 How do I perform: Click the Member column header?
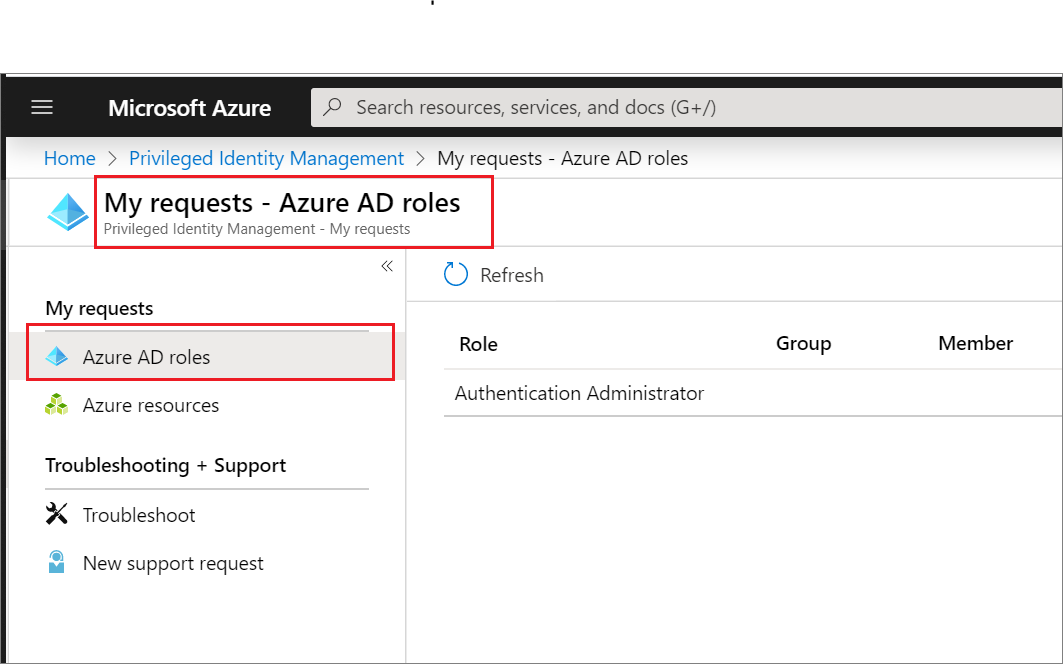[x=976, y=343]
